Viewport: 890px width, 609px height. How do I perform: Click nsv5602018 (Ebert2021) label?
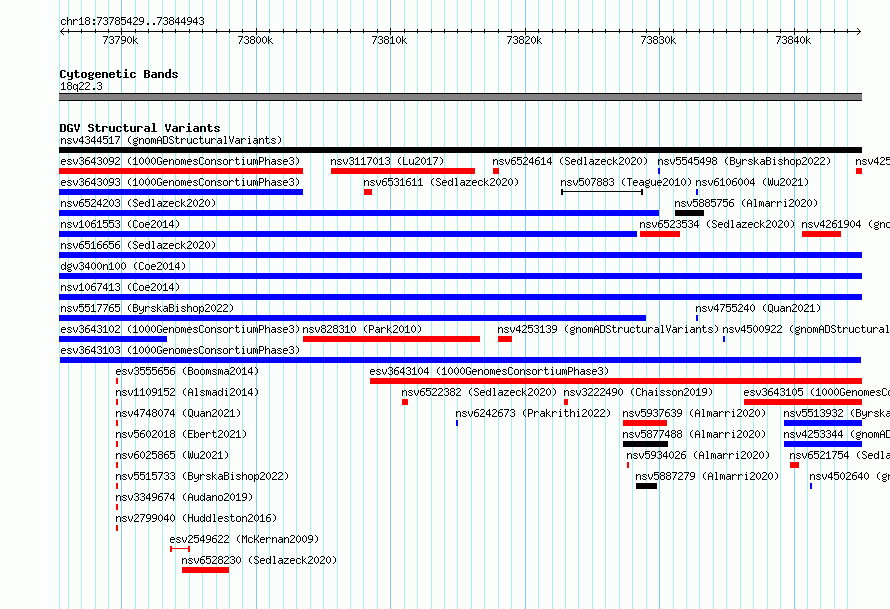click(x=181, y=434)
